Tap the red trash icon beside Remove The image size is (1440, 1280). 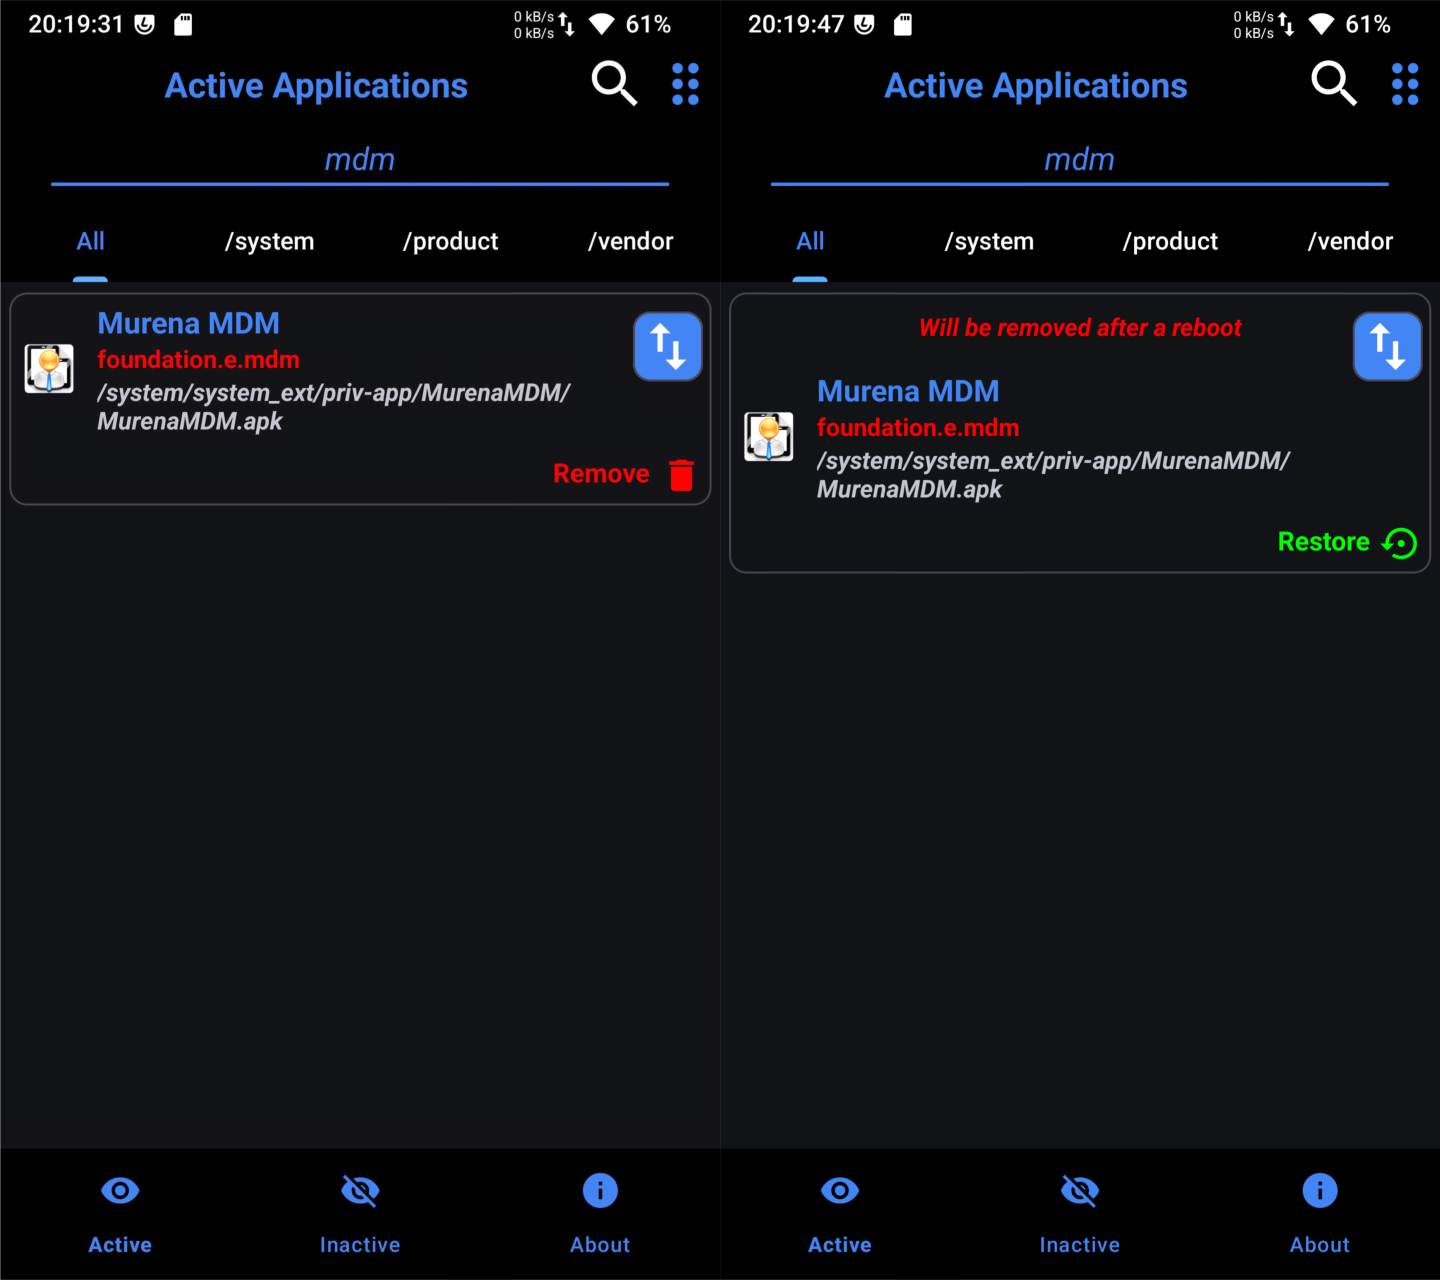click(682, 475)
